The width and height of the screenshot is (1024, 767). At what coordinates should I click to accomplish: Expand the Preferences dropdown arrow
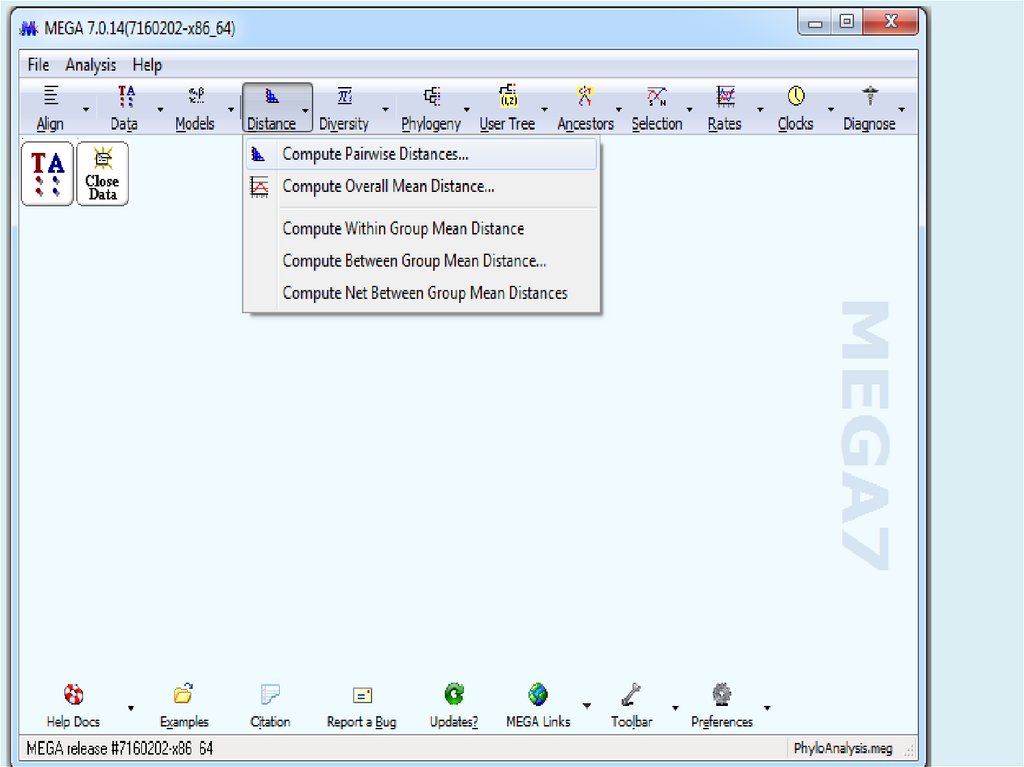click(767, 708)
